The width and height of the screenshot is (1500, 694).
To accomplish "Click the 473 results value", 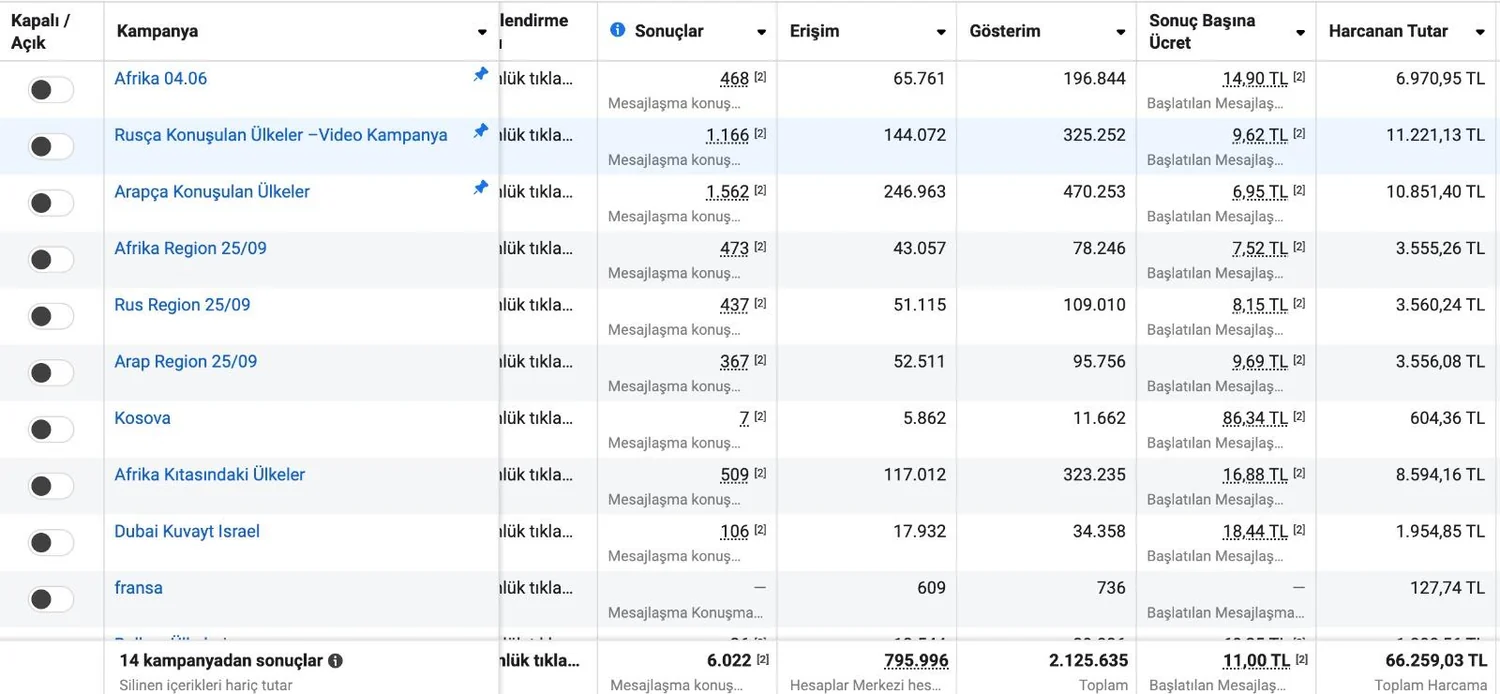I will (734, 248).
